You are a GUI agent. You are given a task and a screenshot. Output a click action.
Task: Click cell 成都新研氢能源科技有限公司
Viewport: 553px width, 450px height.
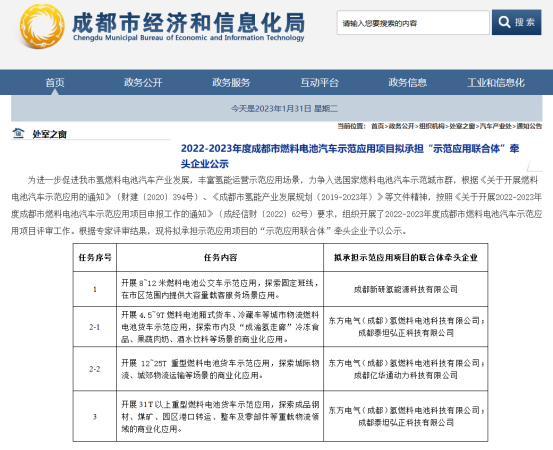tap(406, 289)
